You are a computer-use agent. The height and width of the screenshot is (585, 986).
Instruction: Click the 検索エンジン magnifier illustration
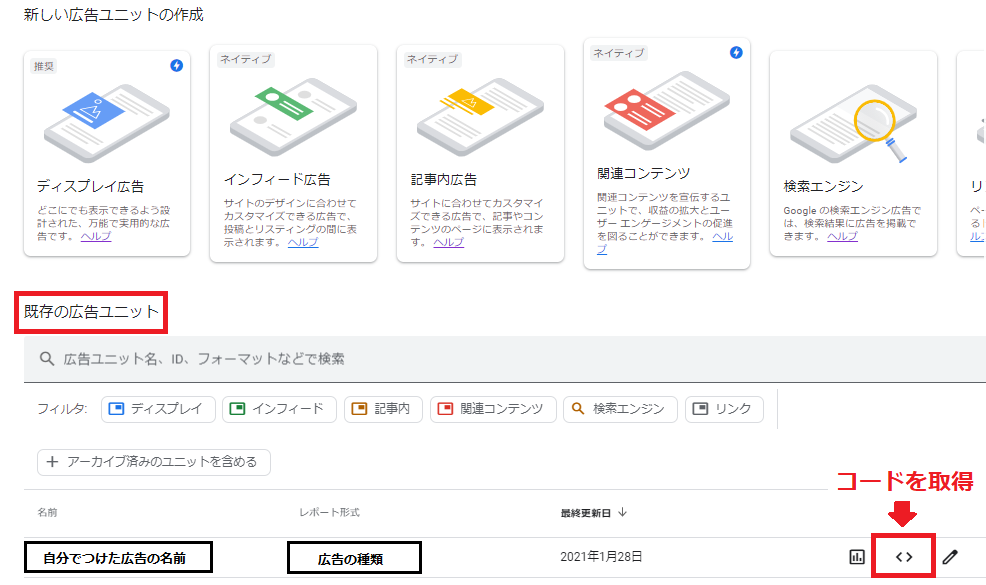(853, 124)
